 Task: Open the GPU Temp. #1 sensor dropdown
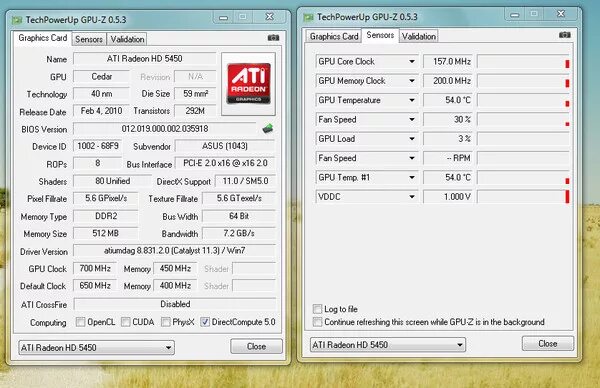click(412, 178)
